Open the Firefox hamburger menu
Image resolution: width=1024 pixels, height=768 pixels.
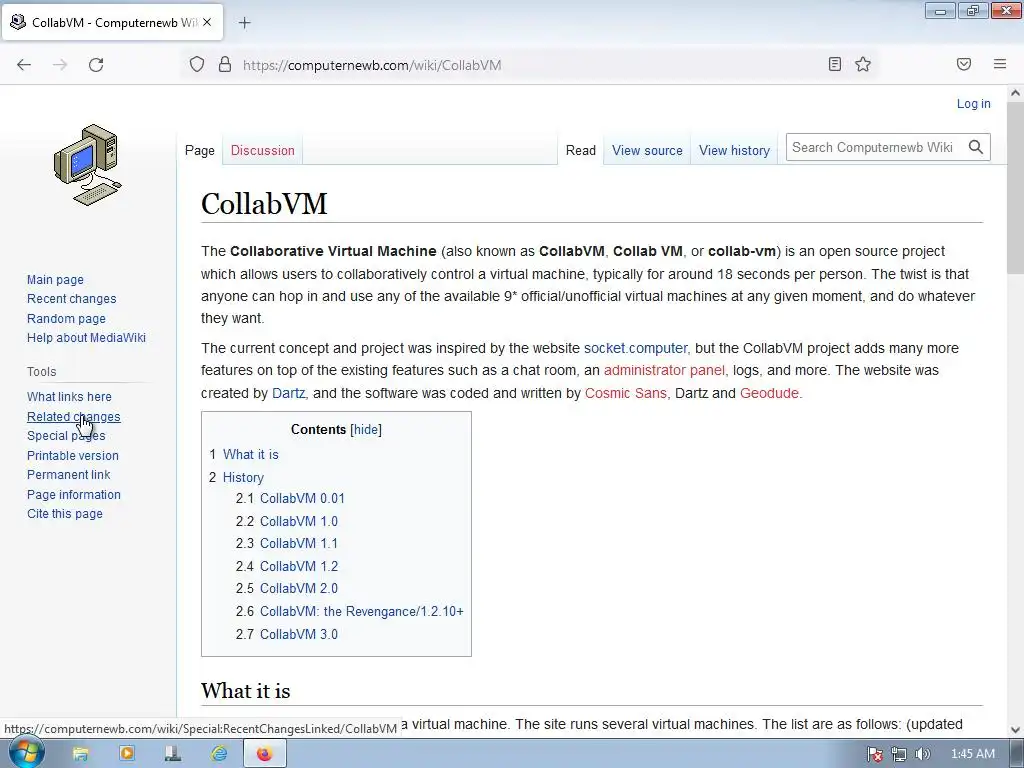1000,64
